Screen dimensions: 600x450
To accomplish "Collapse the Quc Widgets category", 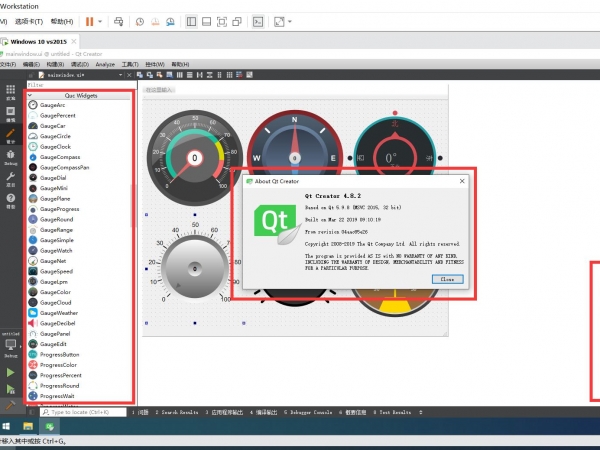I will pyautogui.click(x=31, y=95).
